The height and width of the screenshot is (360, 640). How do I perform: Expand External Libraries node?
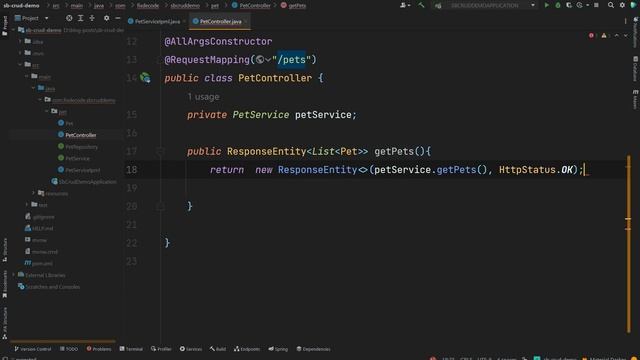[x=13, y=275]
